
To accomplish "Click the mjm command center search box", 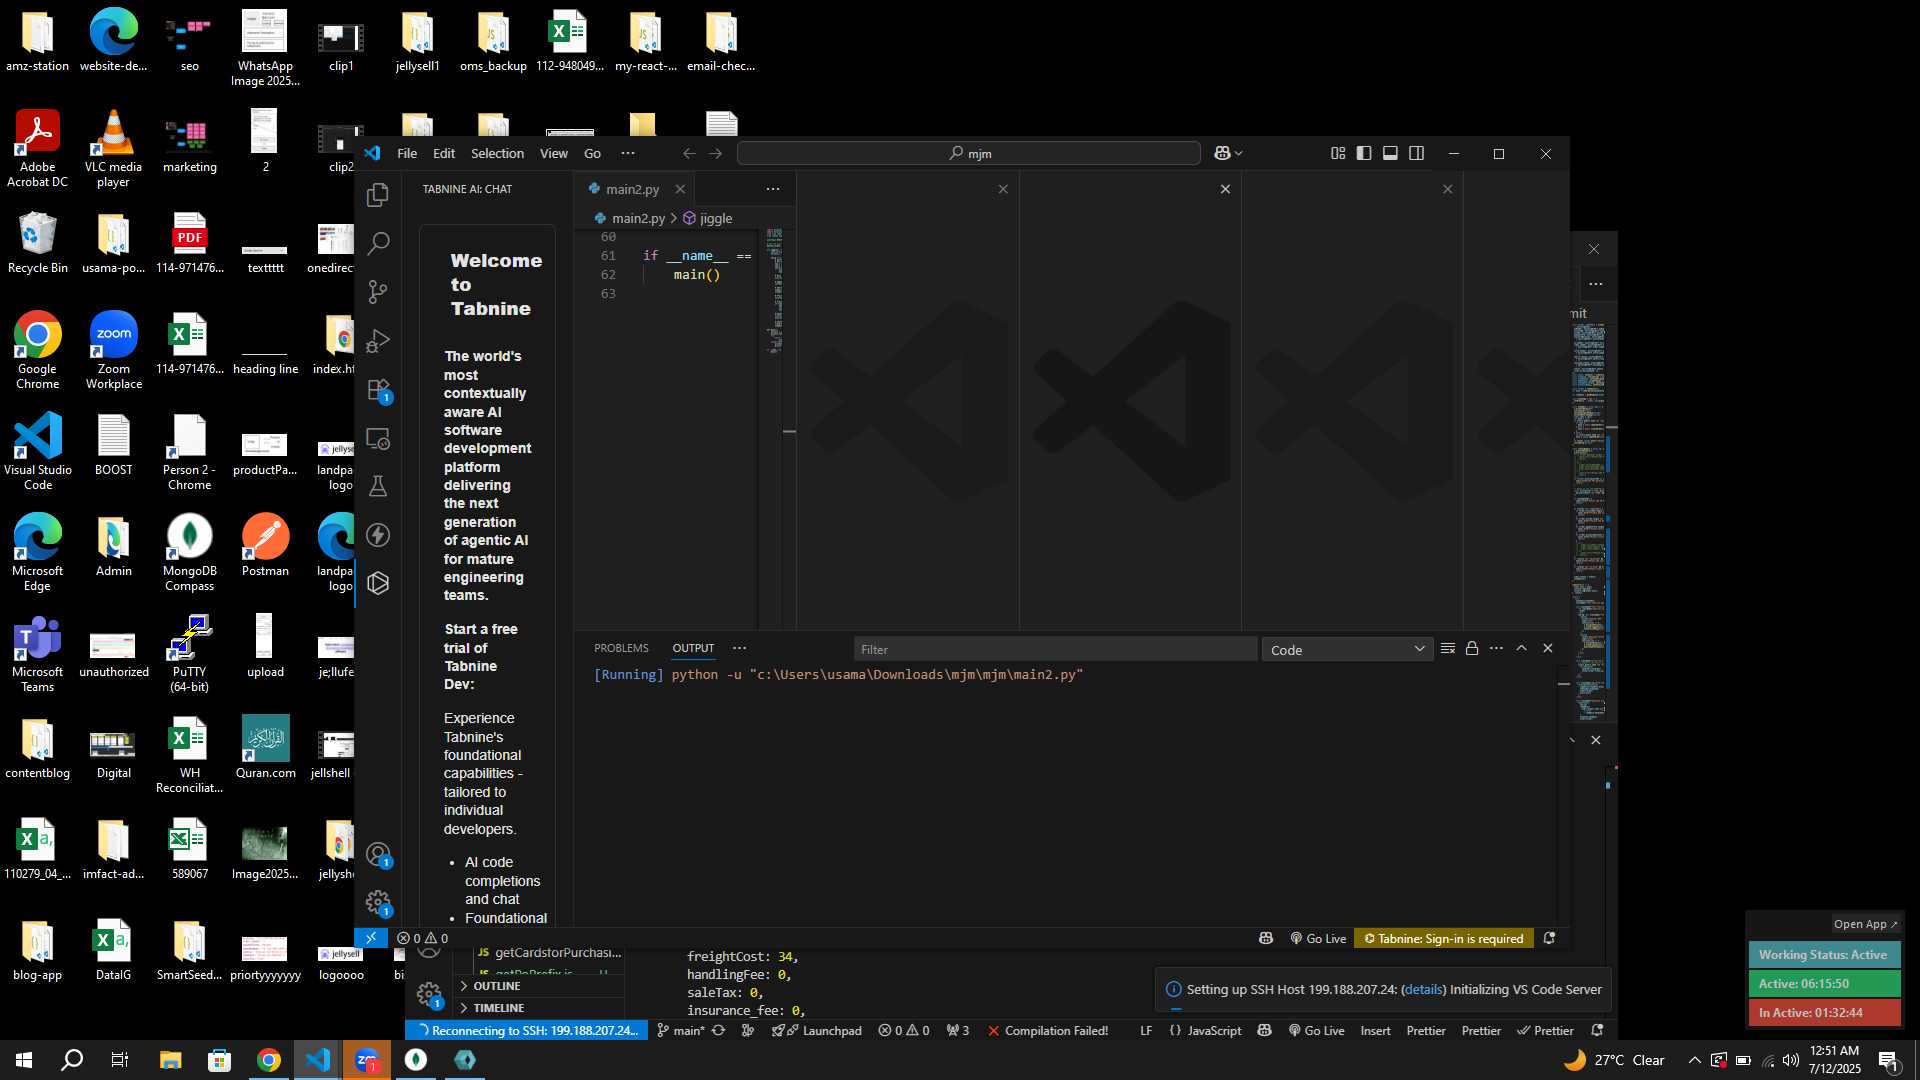I will pyautogui.click(x=968, y=153).
